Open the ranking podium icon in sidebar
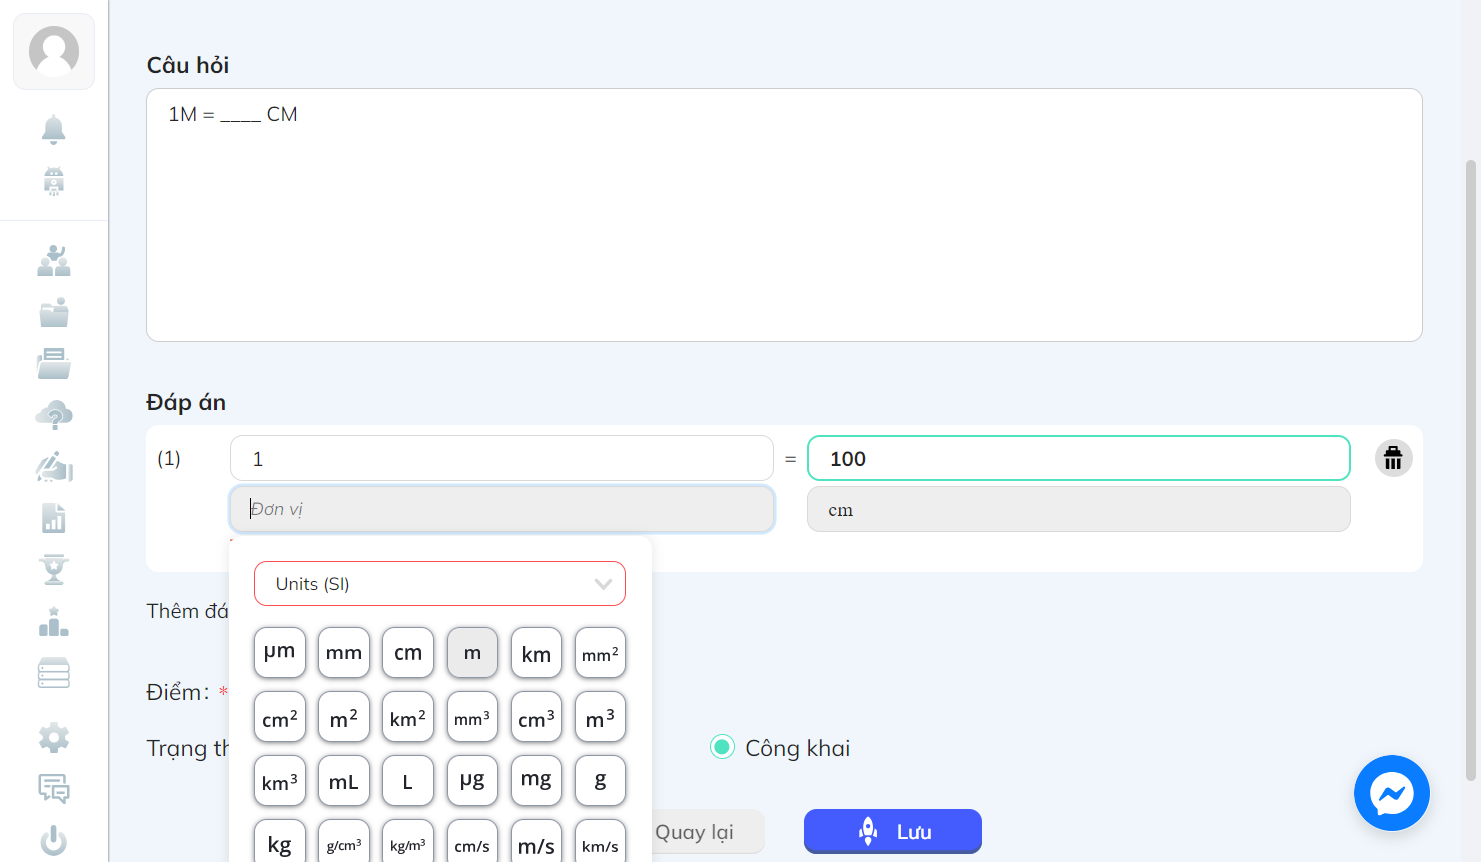The width and height of the screenshot is (1481, 862). 54,622
